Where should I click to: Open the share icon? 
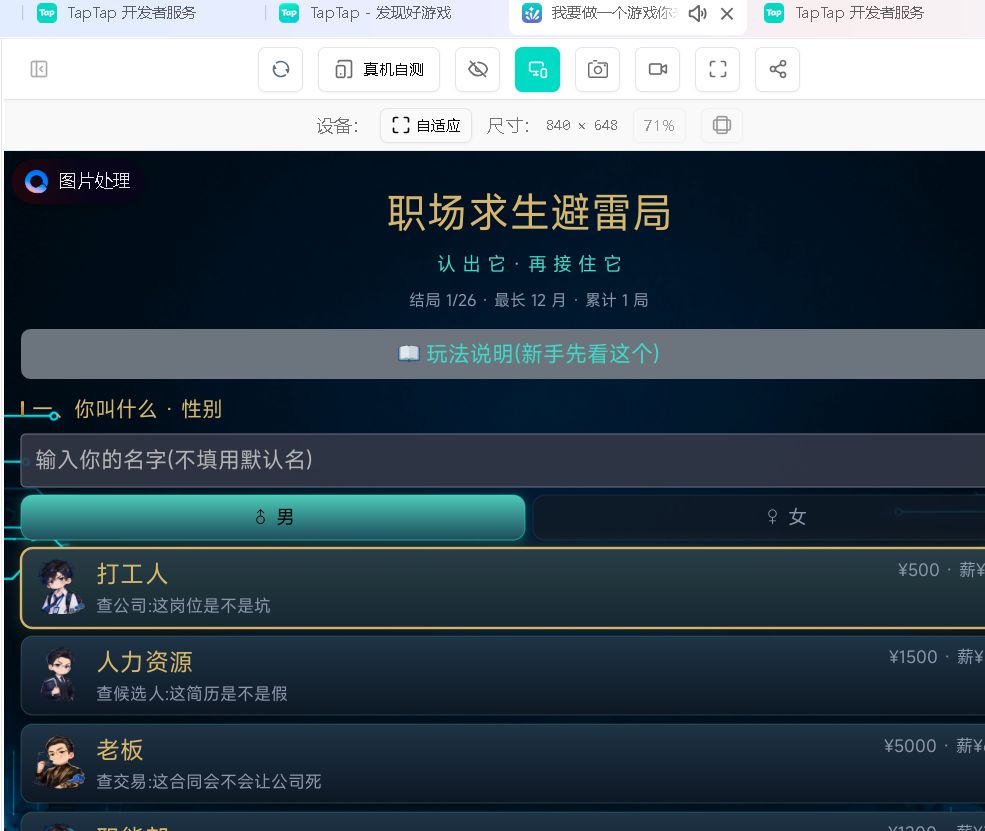(777, 69)
